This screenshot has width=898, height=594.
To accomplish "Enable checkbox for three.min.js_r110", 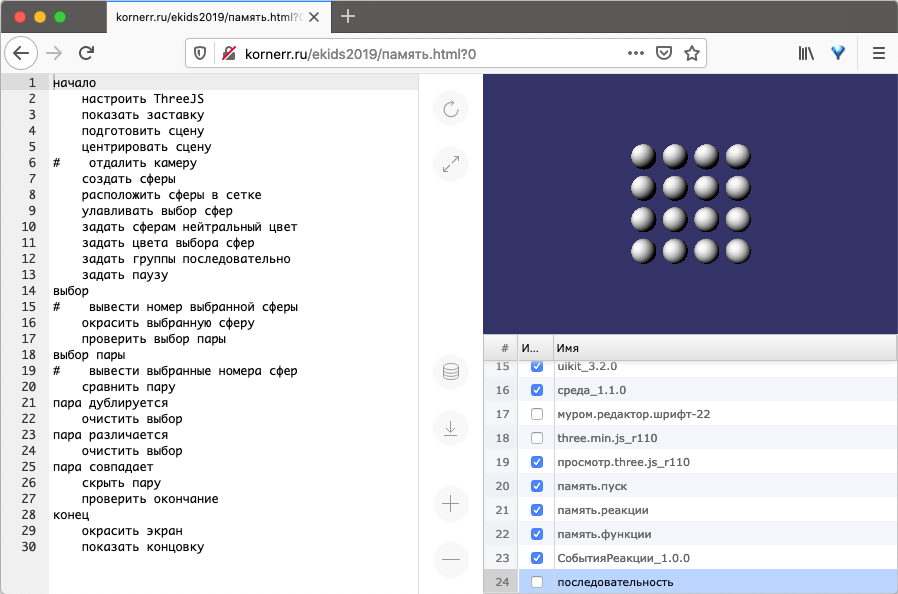I will coord(537,438).
